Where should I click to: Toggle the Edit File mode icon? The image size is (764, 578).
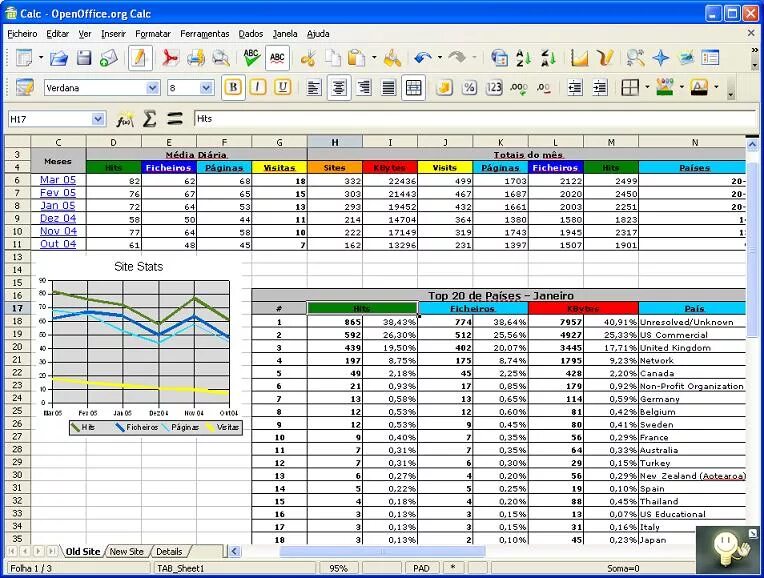coord(140,58)
